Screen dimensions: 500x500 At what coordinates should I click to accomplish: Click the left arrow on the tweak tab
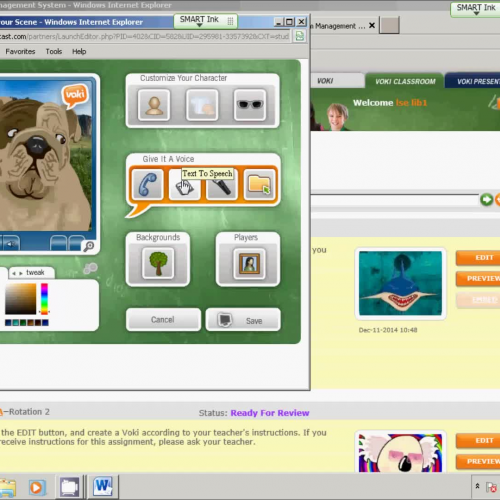14,273
